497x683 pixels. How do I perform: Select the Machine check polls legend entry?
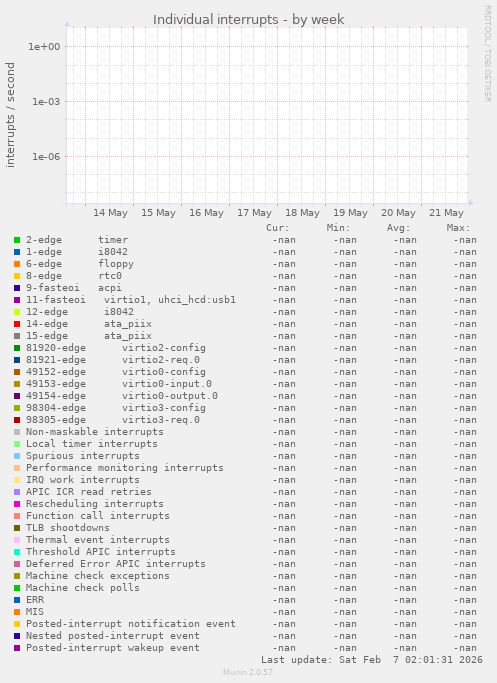coord(83,588)
